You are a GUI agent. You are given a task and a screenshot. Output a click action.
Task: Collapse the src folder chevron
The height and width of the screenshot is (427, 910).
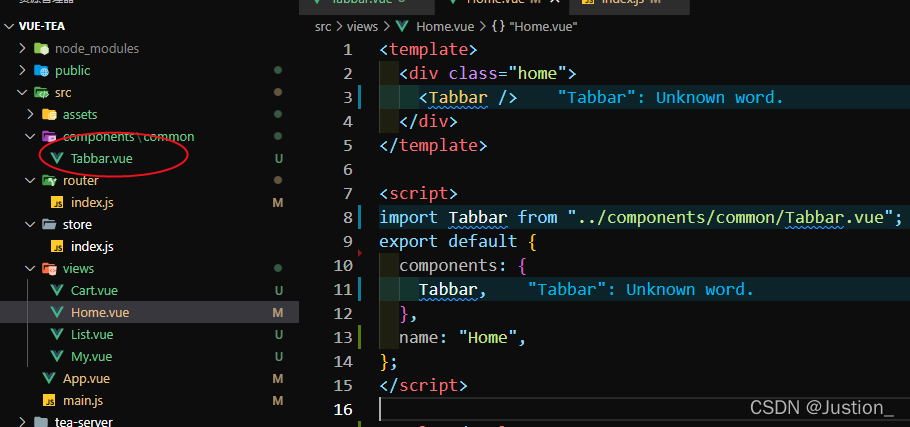[x=22, y=92]
